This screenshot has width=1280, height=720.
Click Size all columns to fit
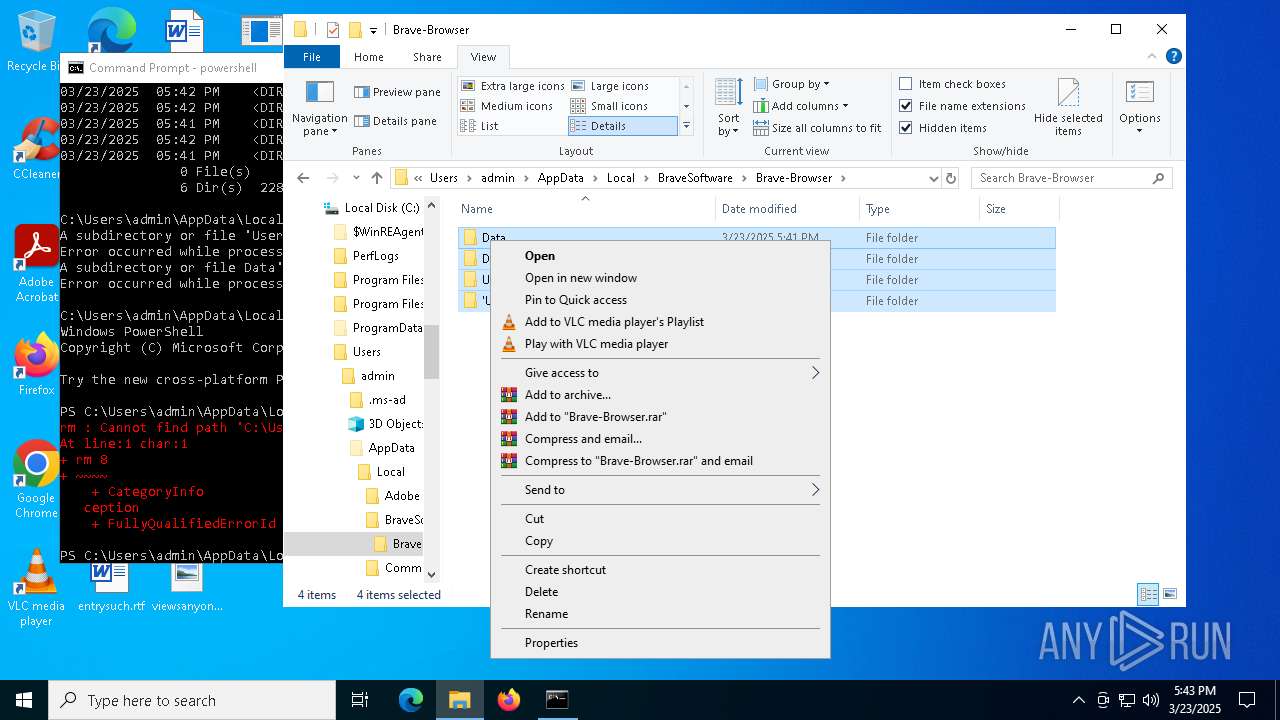tap(817, 128)
